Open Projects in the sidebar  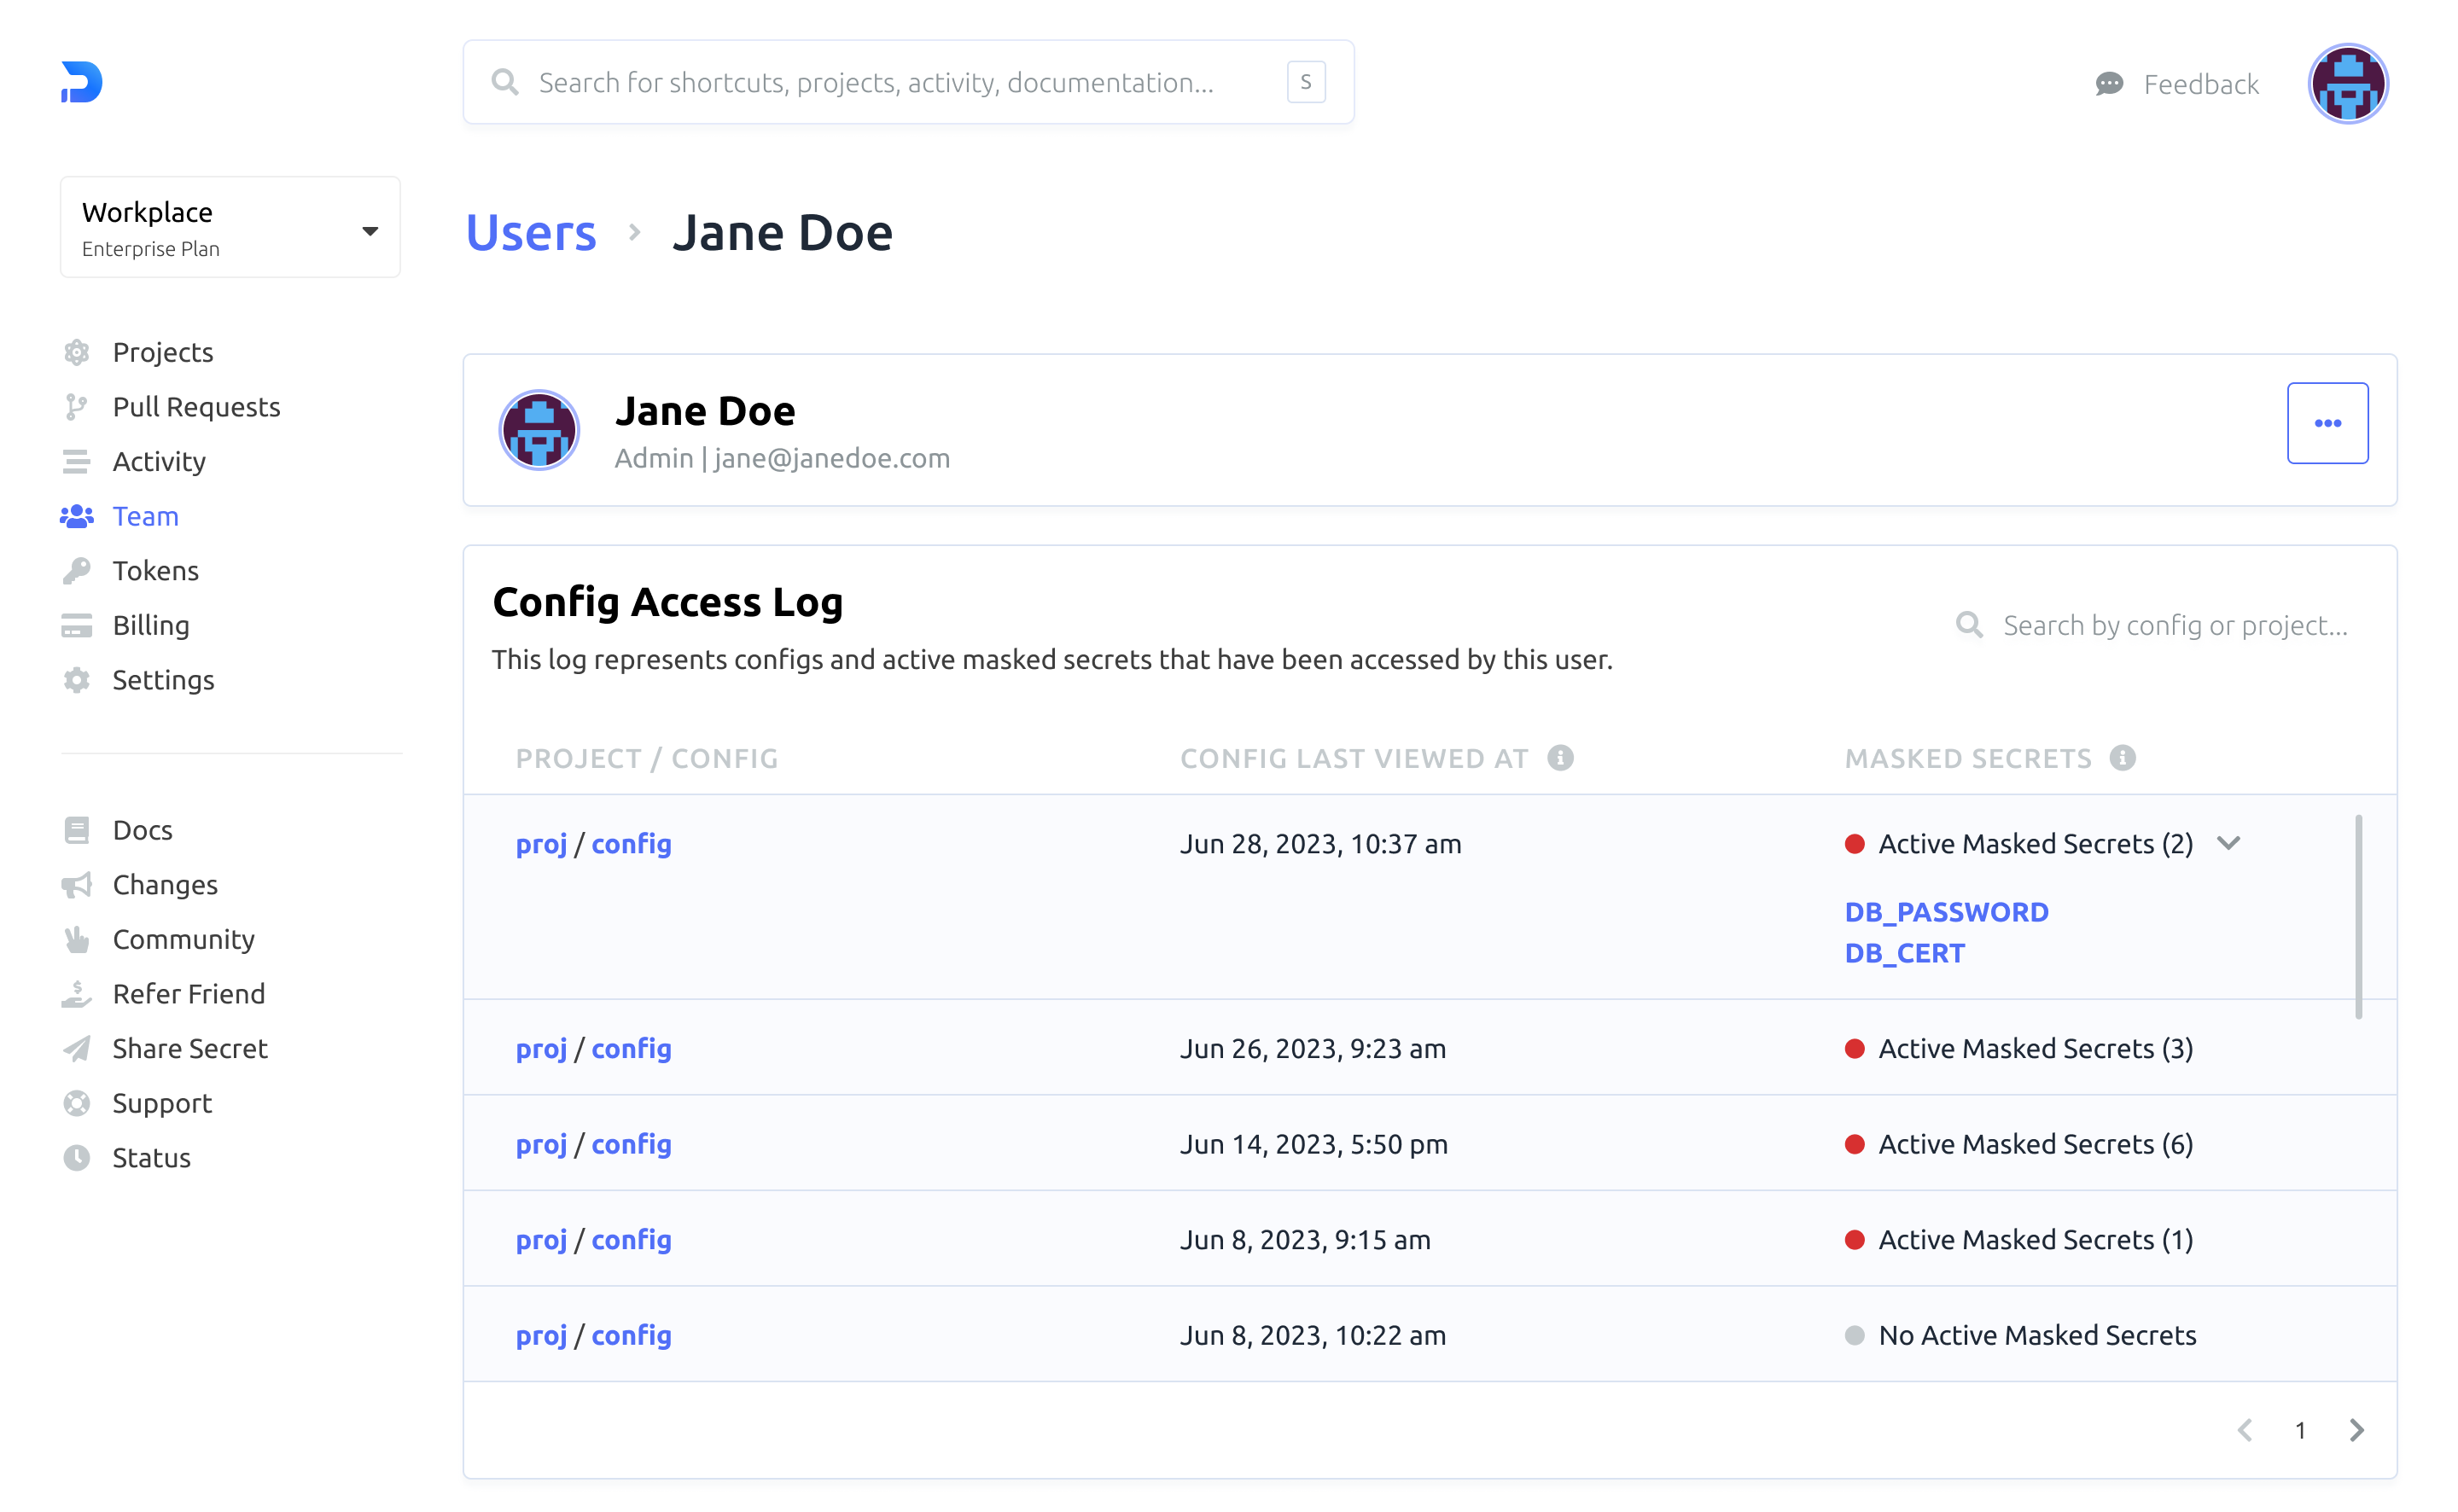[x=162, y=352]
